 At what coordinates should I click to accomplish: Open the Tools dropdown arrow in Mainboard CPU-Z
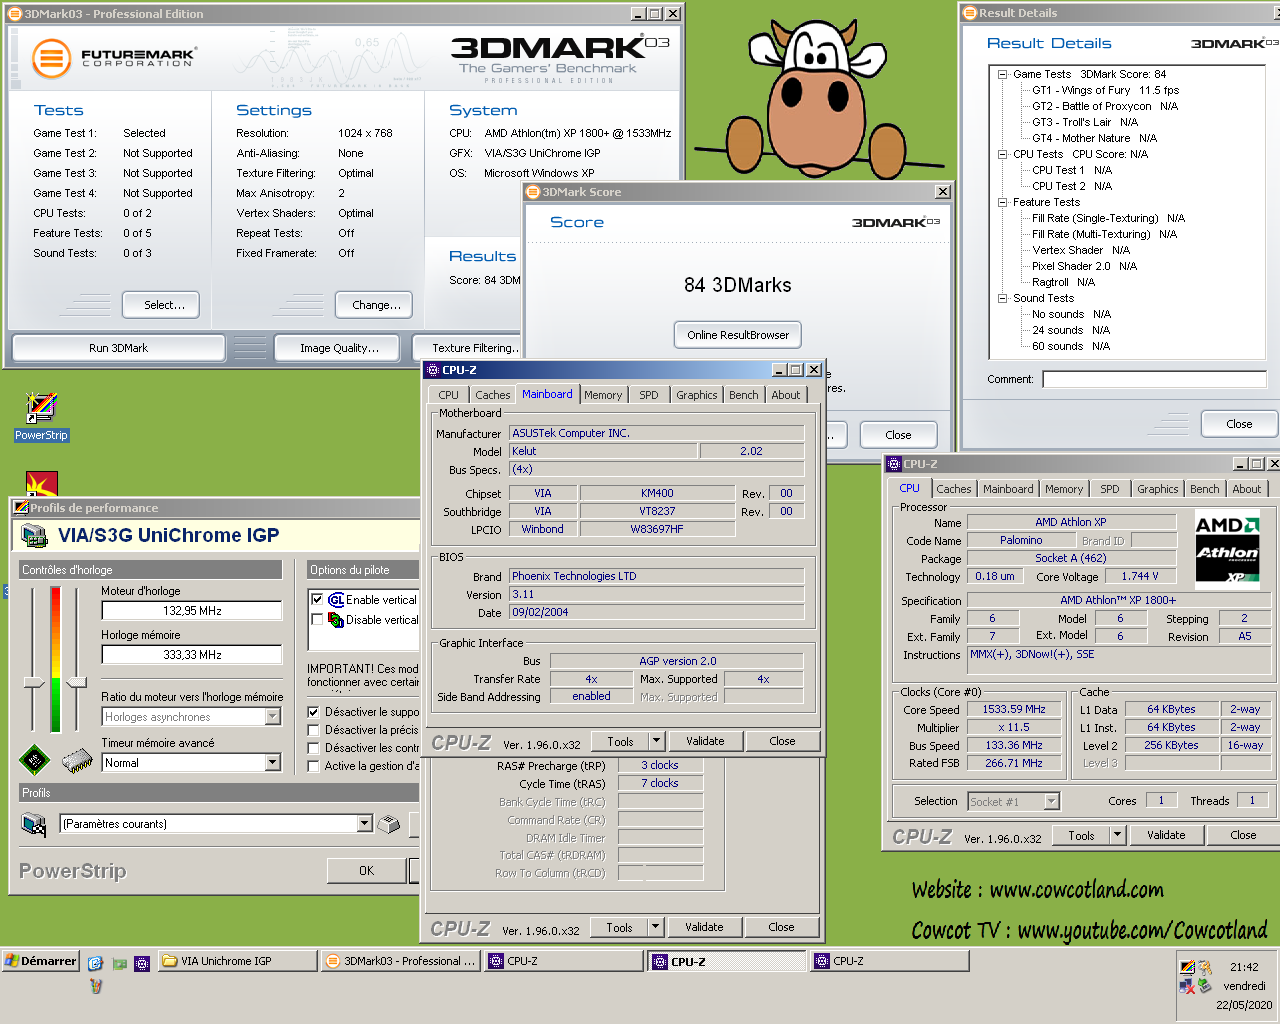coord(656,741)
